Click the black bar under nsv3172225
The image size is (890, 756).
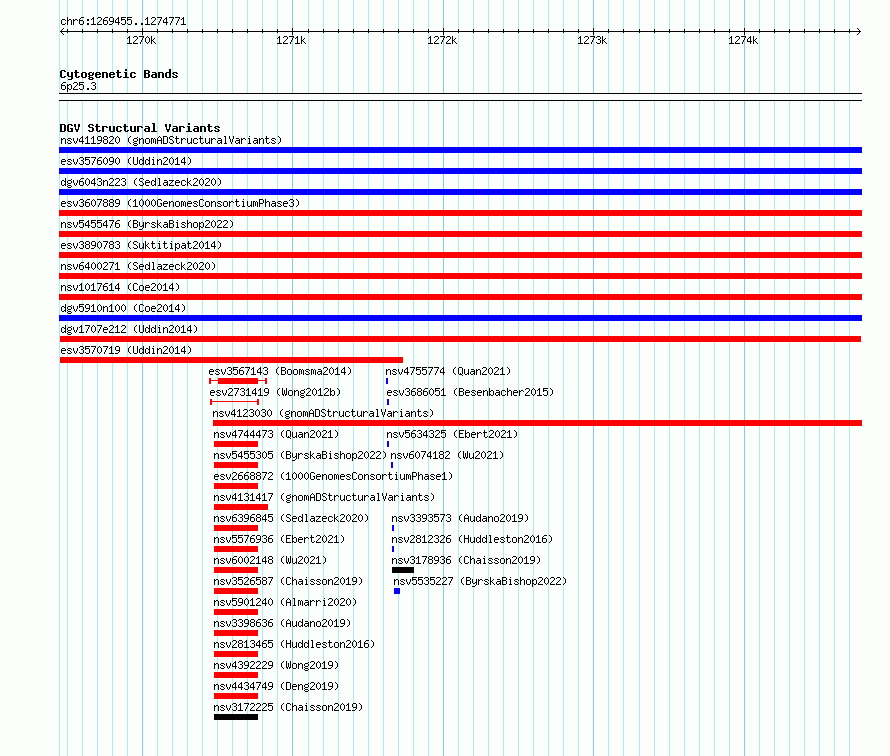click(236, 717)
